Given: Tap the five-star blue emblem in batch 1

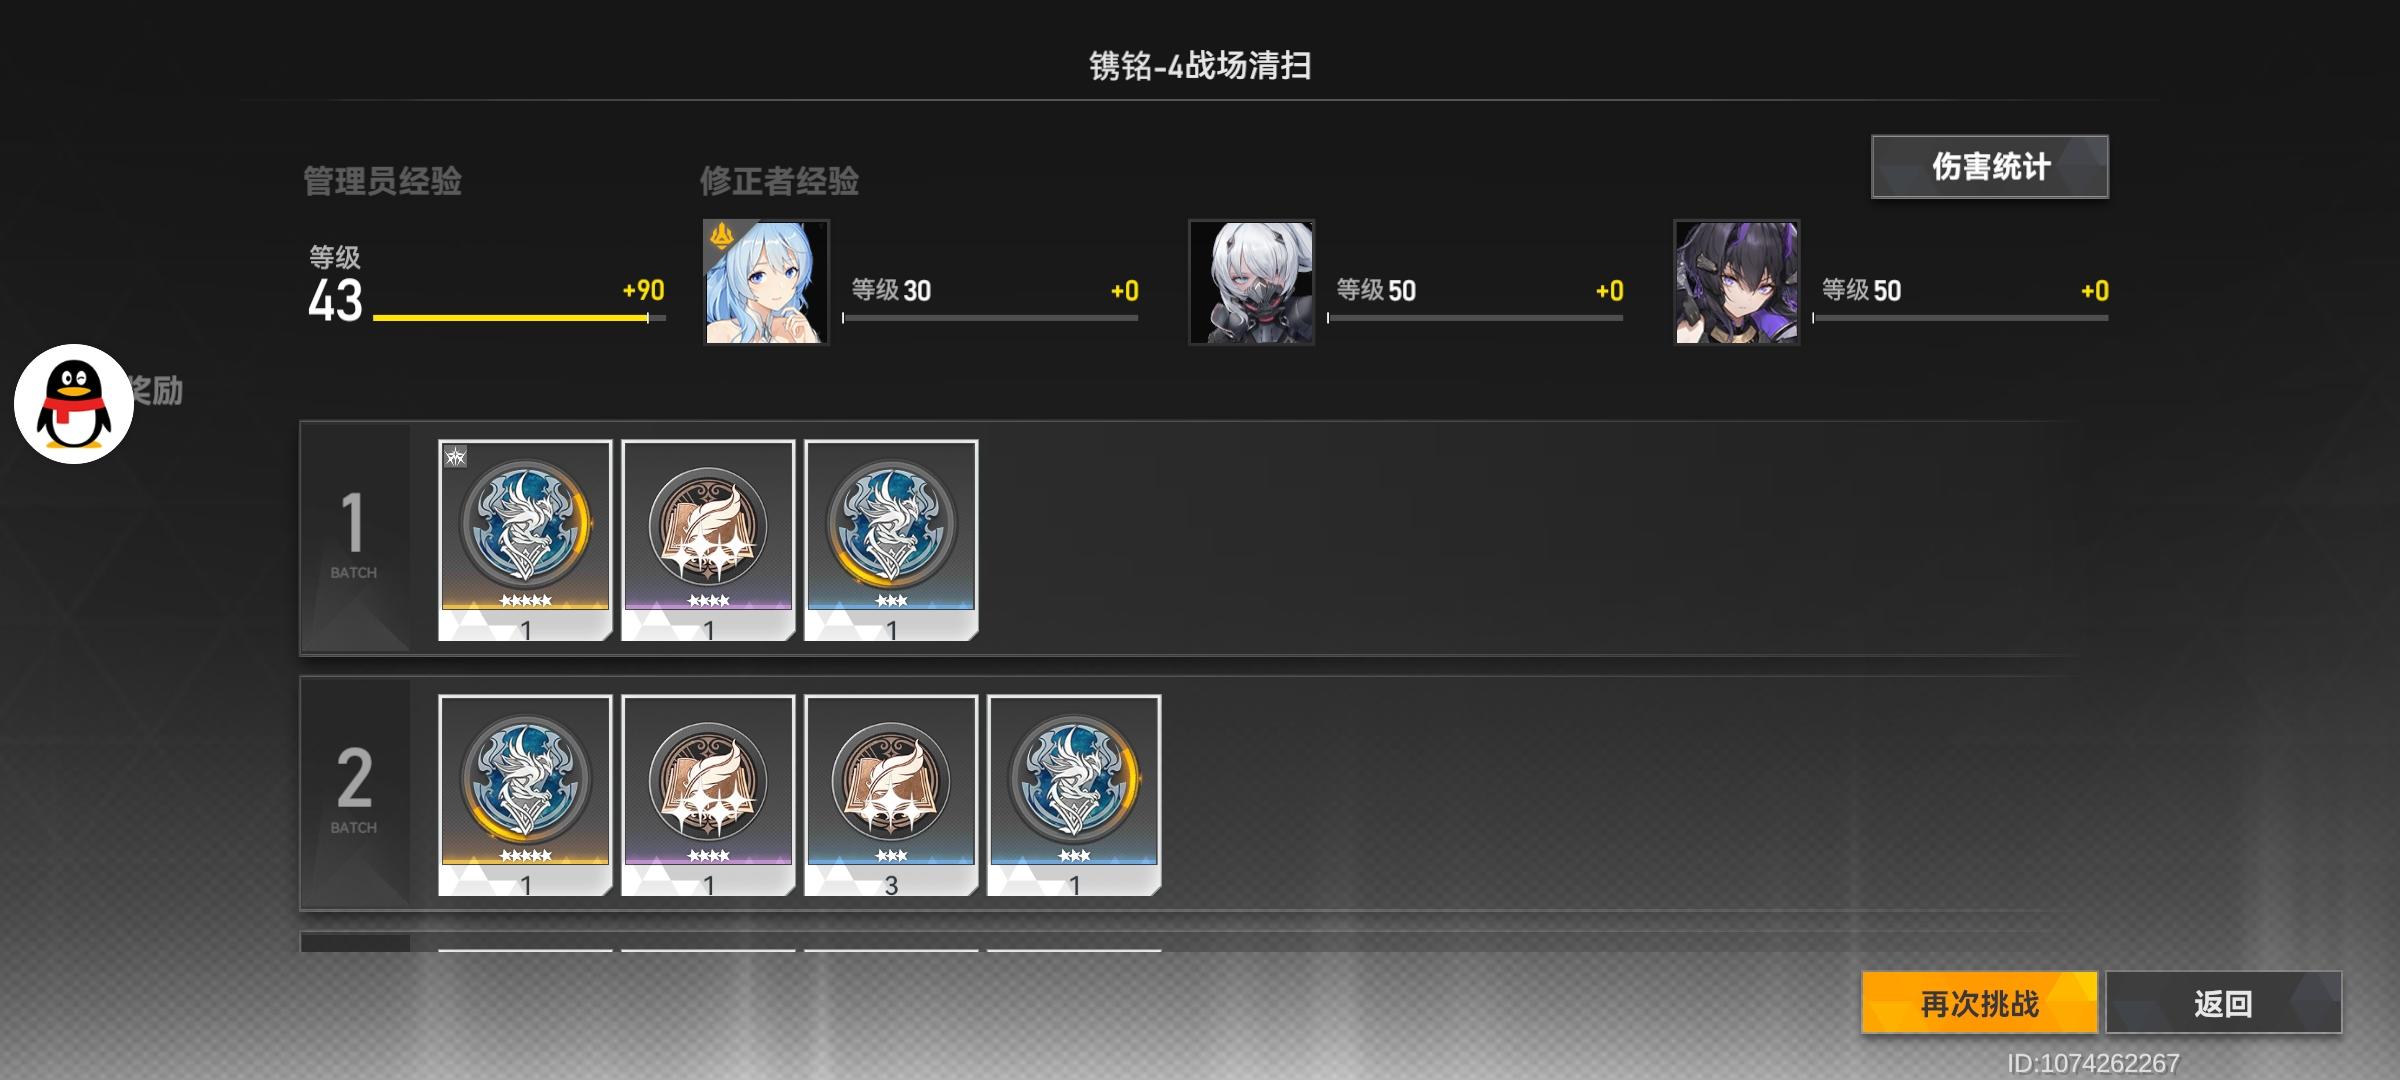Looking at the screenshot, I should 525,540.
